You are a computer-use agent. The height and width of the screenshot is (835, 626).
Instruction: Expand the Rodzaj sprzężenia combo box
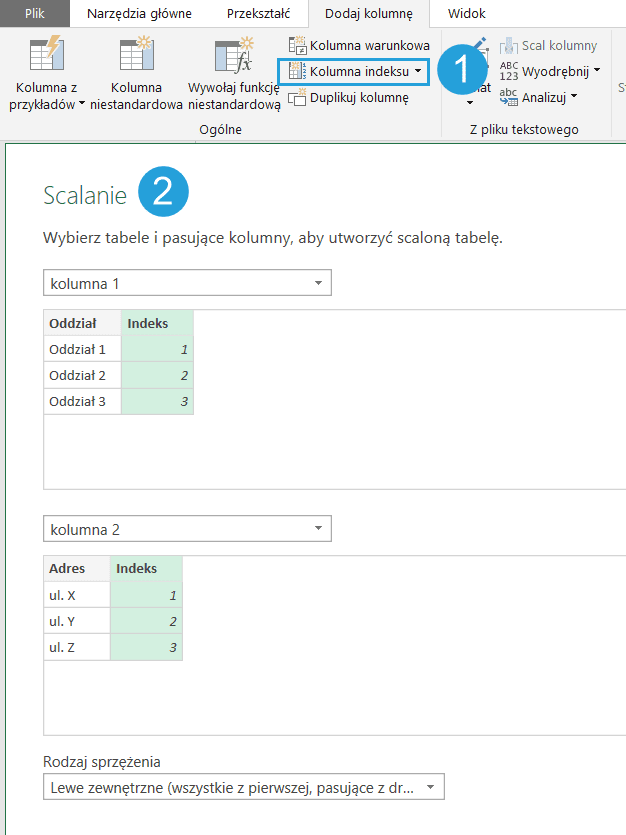tap(430, 787)
